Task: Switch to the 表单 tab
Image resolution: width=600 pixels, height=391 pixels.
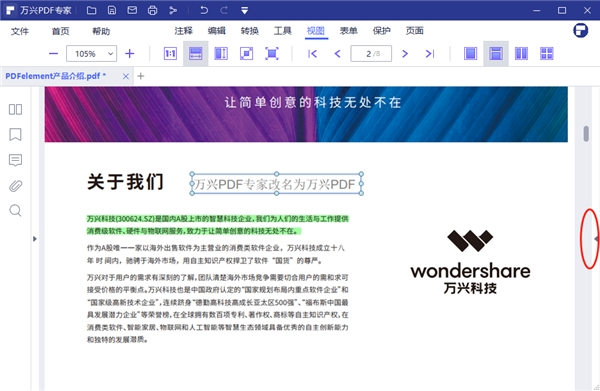Action: (349, 31)
